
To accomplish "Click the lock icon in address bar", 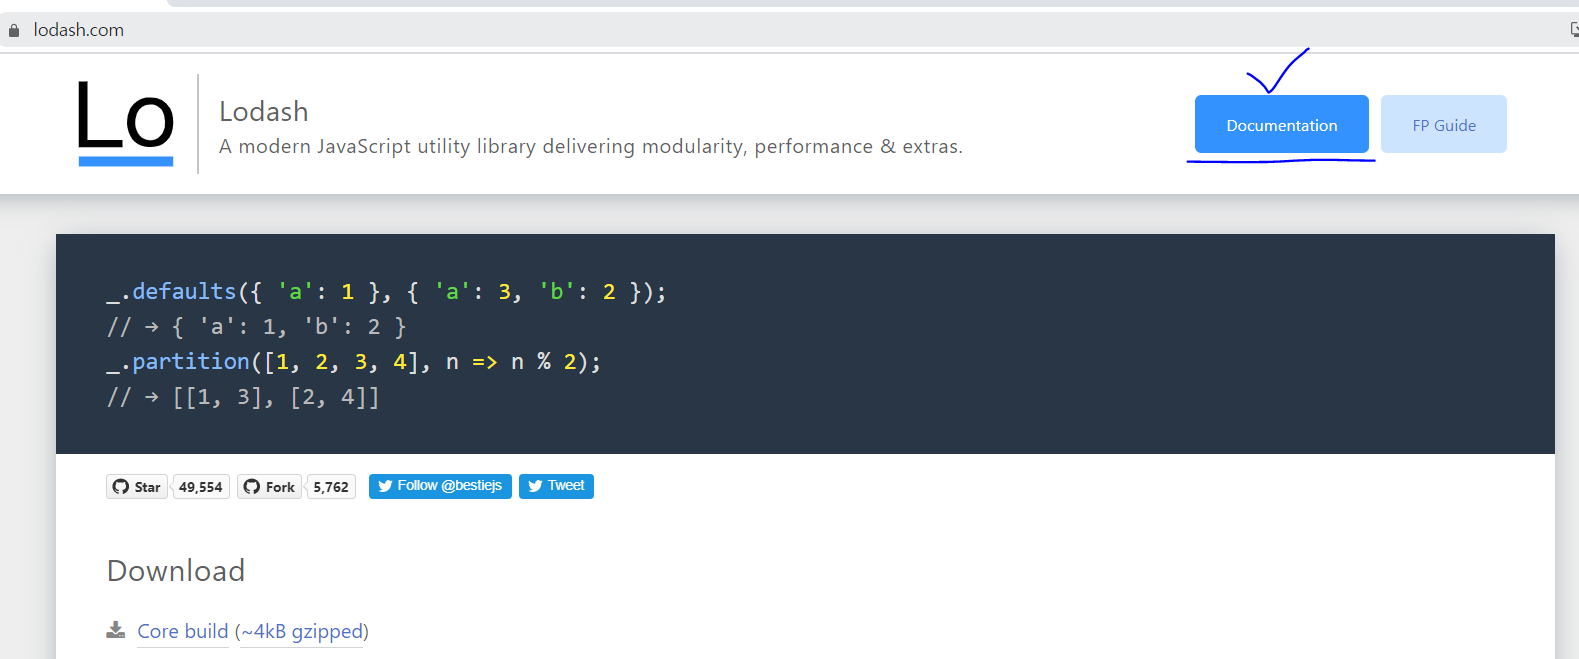I will point(14,30).
